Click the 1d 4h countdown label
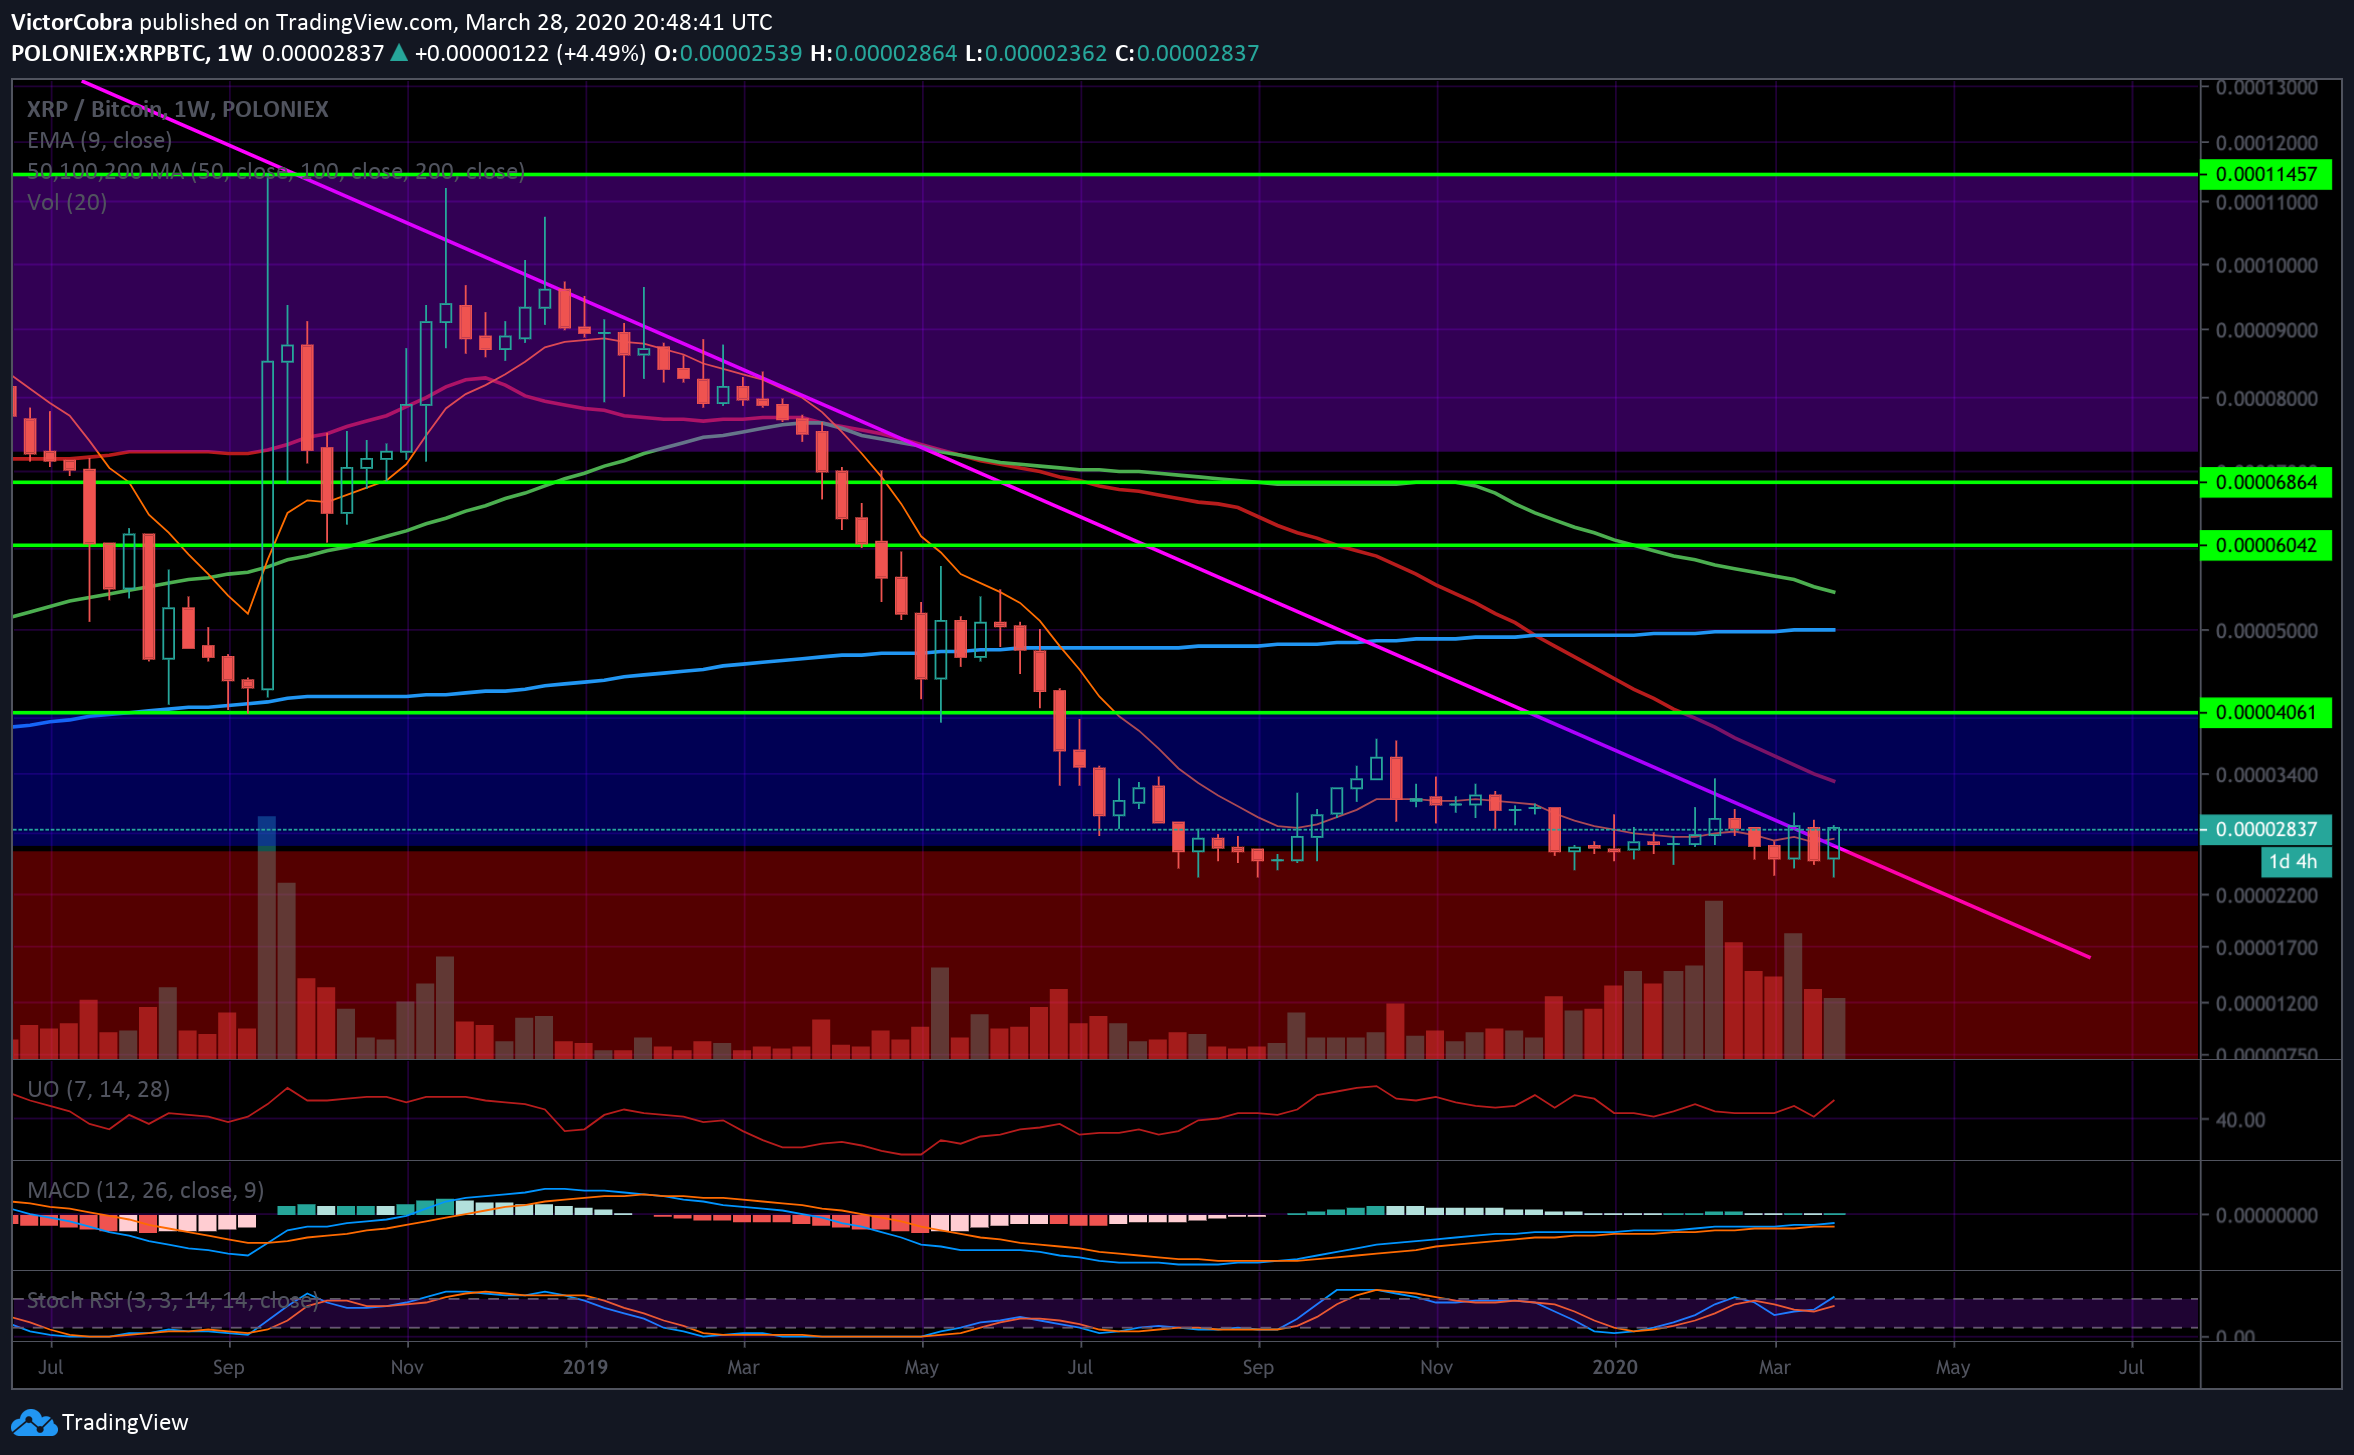The image size is (2354, 1455). coord(2295,861)
